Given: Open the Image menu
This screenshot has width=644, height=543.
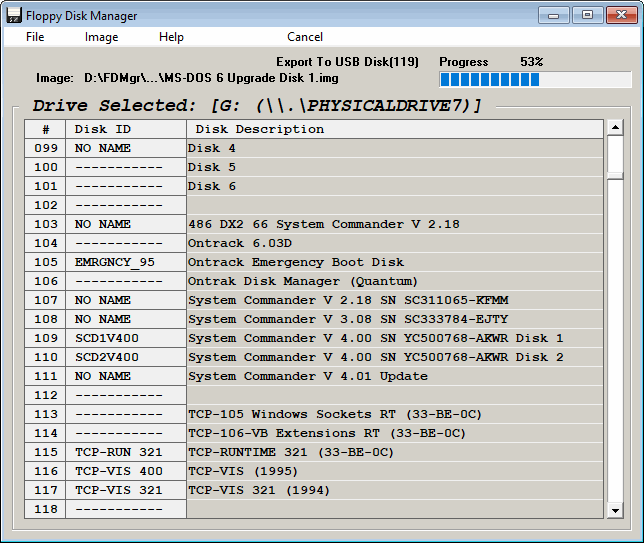Looking at the screenshot, I should click(101, 37).
